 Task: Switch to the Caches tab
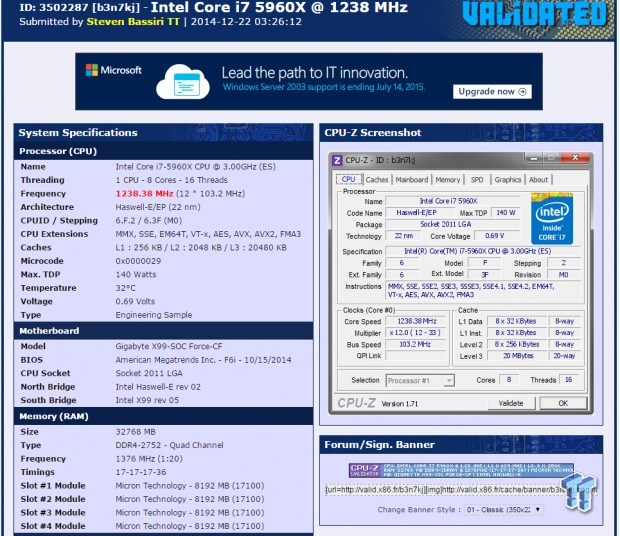tap(377, 179)
